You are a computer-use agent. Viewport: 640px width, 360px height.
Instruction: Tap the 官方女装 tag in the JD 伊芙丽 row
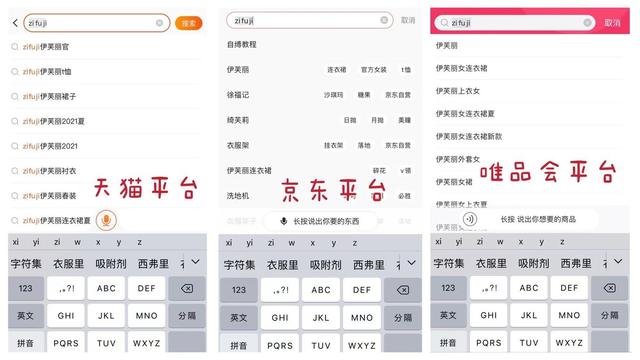pyautogui.click(x=373, y=70)
